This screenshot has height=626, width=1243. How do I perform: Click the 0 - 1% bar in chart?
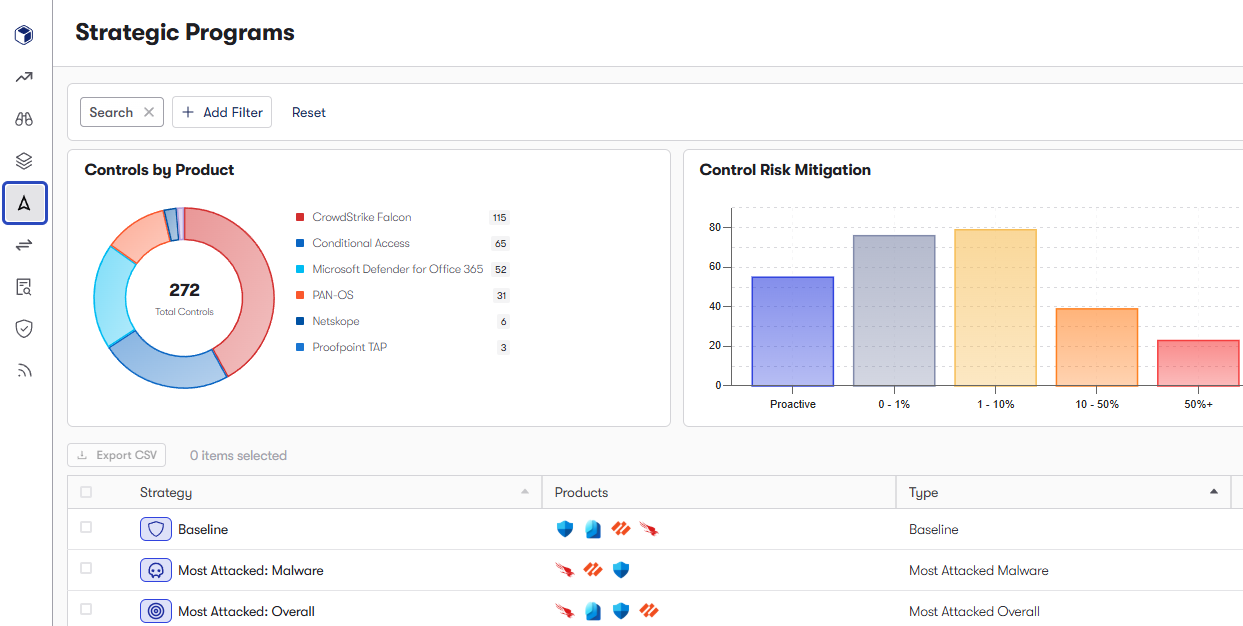pos(894,311)
